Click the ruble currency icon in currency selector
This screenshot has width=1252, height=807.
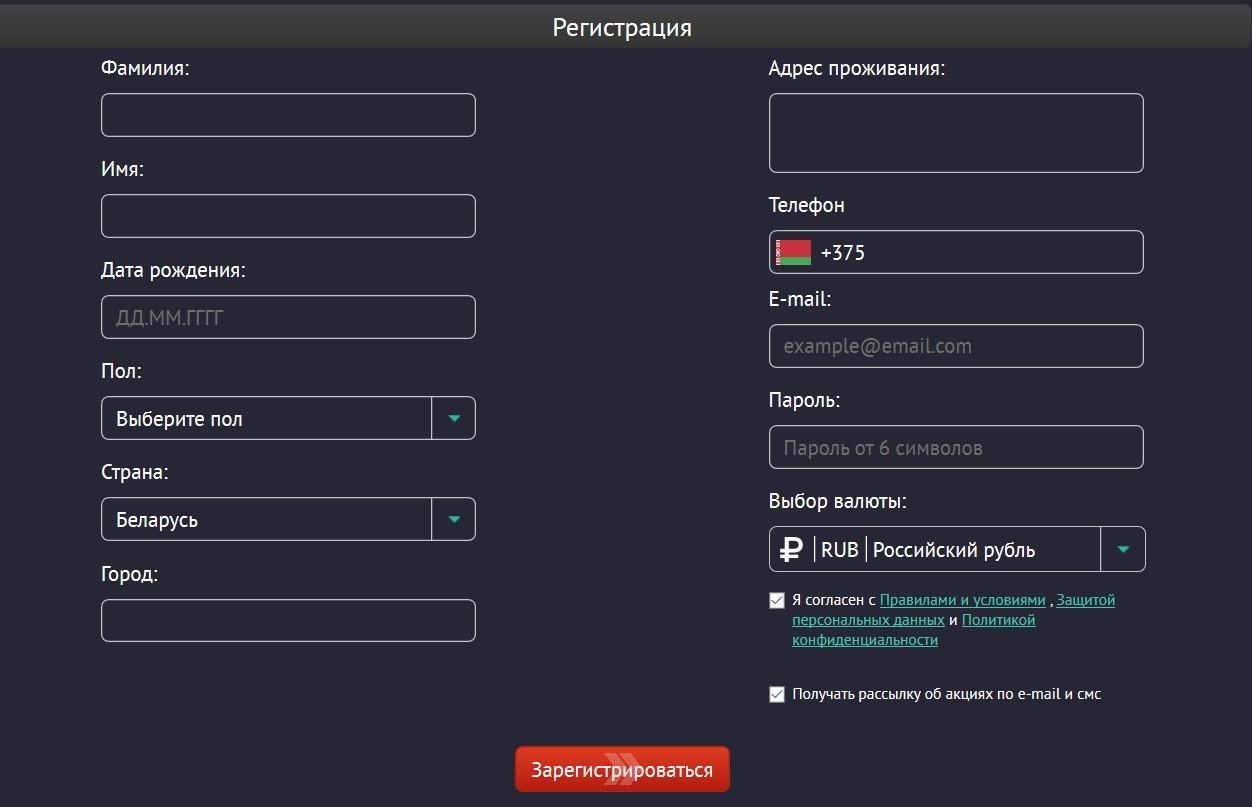click(791, 549)
